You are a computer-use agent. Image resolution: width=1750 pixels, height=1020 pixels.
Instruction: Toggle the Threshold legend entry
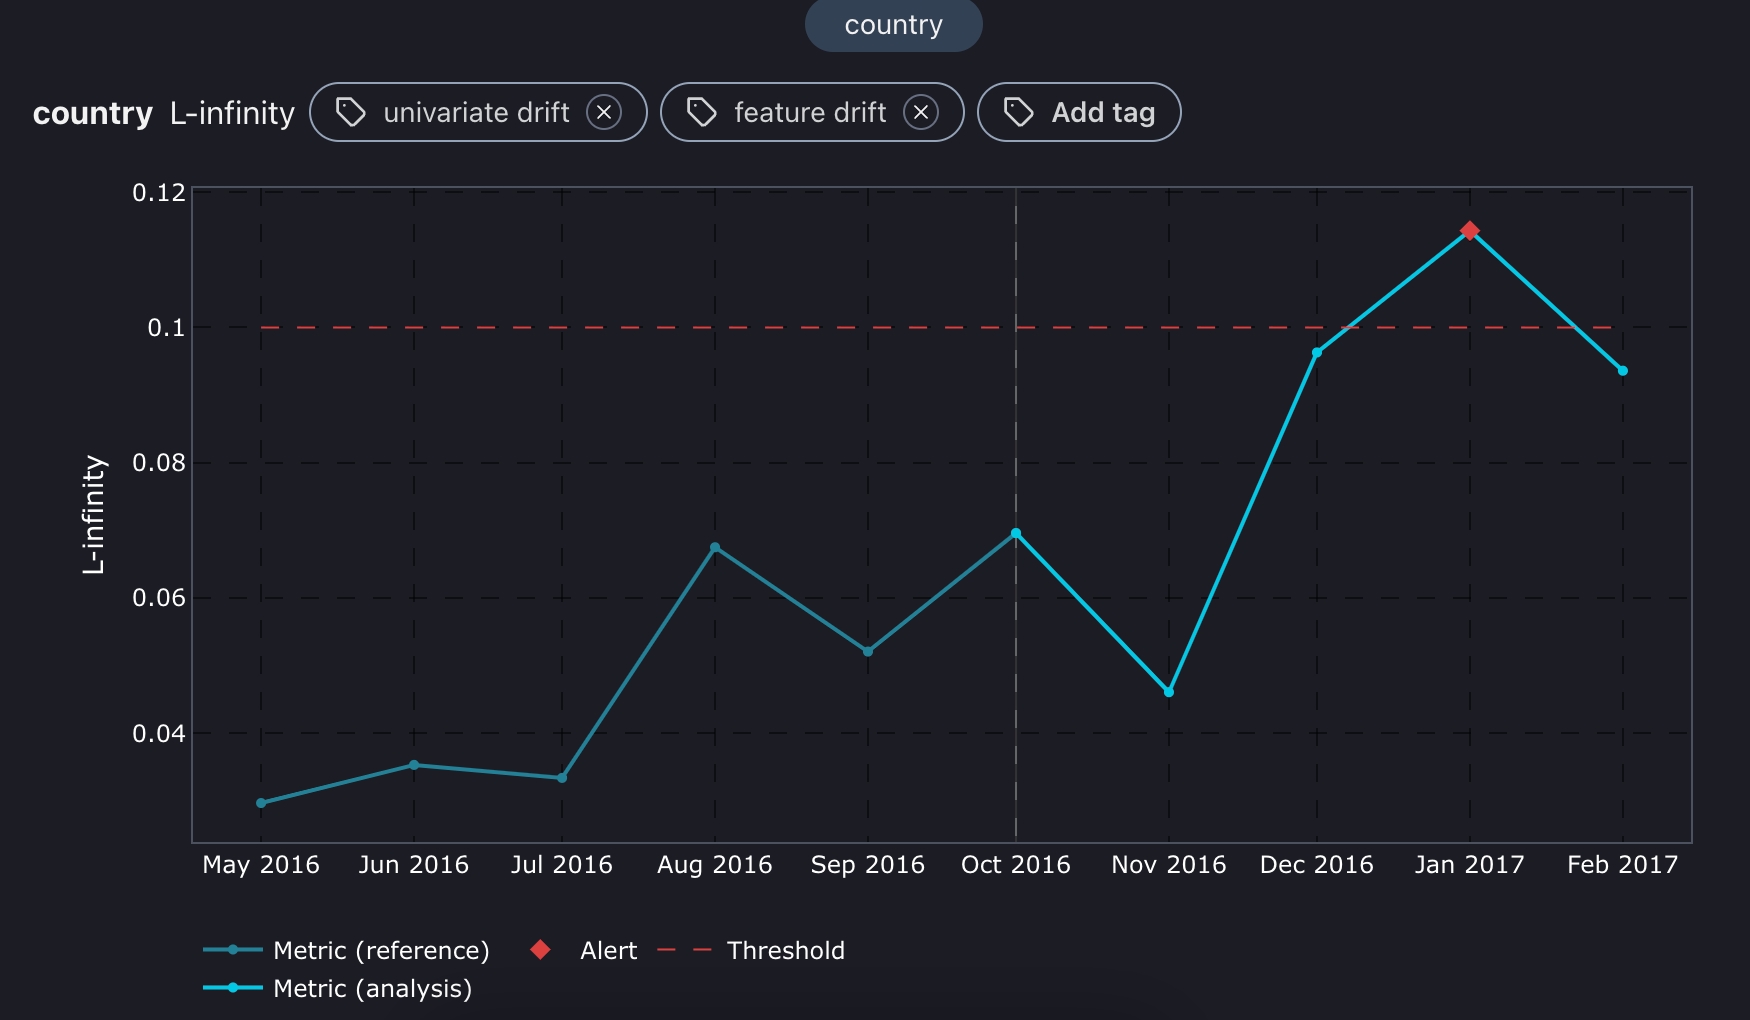click(785, 950)
